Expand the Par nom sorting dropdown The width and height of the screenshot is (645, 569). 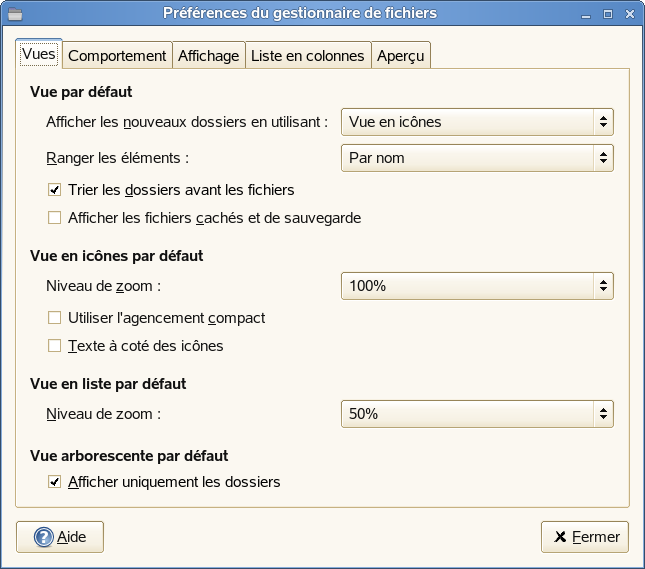tap(477, 157)
